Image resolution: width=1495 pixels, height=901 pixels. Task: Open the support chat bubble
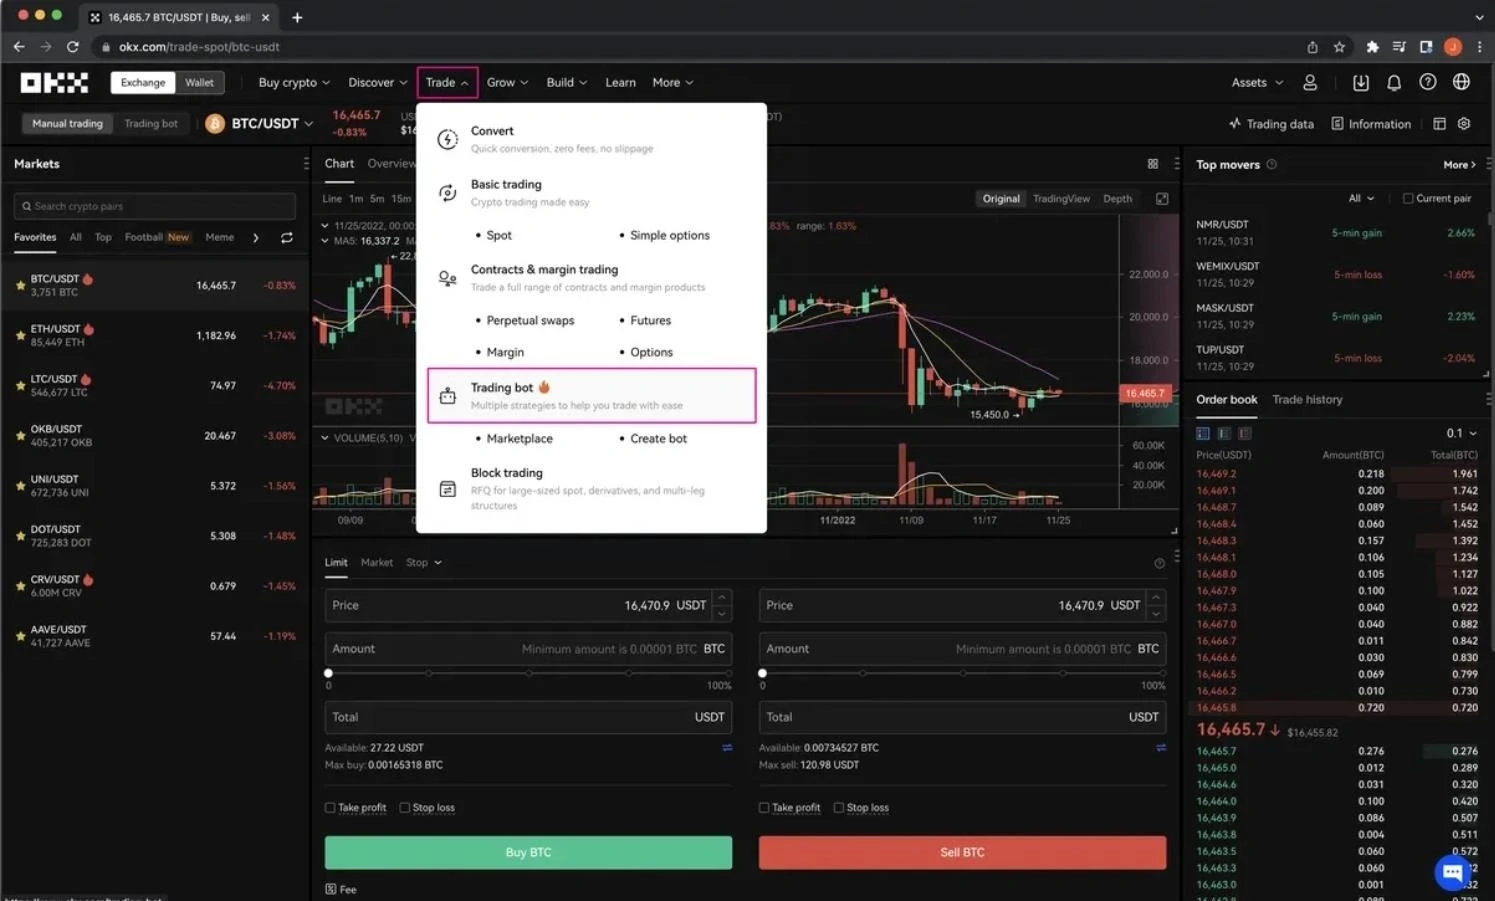(x=1452, y=872)
